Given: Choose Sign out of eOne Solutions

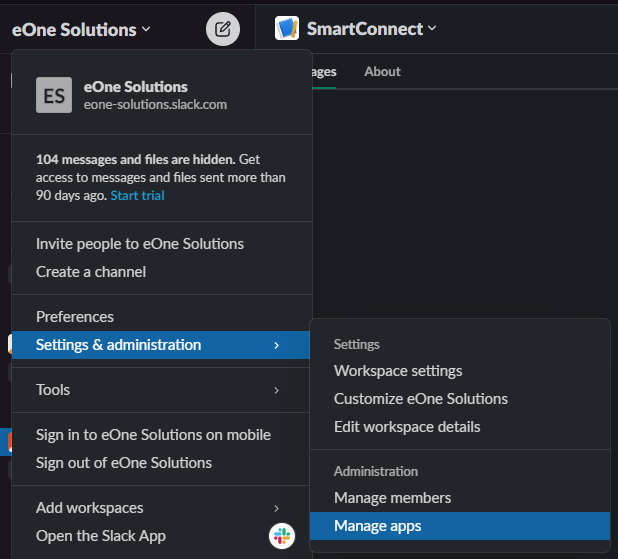Looking at the screenshot, I should pyautogui.click(x=161, y=463).
